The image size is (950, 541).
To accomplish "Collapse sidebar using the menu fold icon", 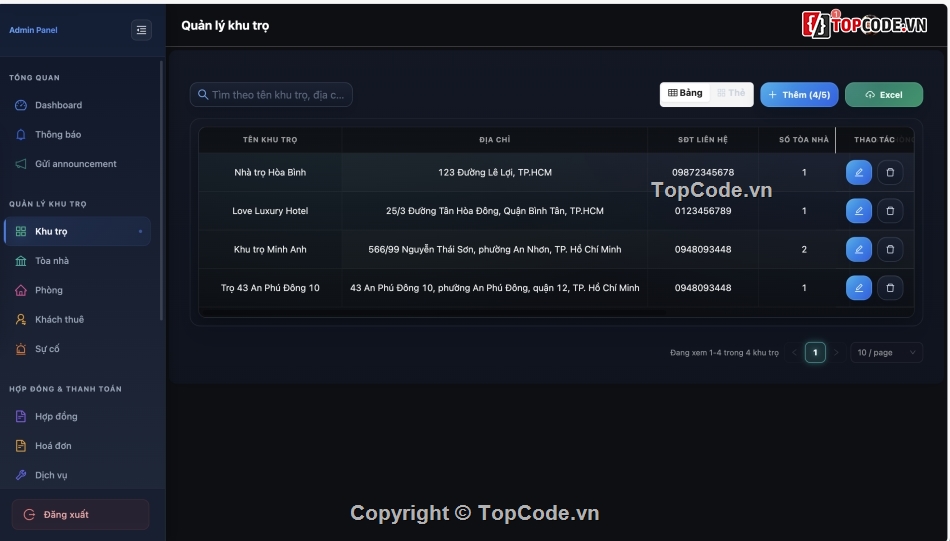I will click(x=141, y=30).
